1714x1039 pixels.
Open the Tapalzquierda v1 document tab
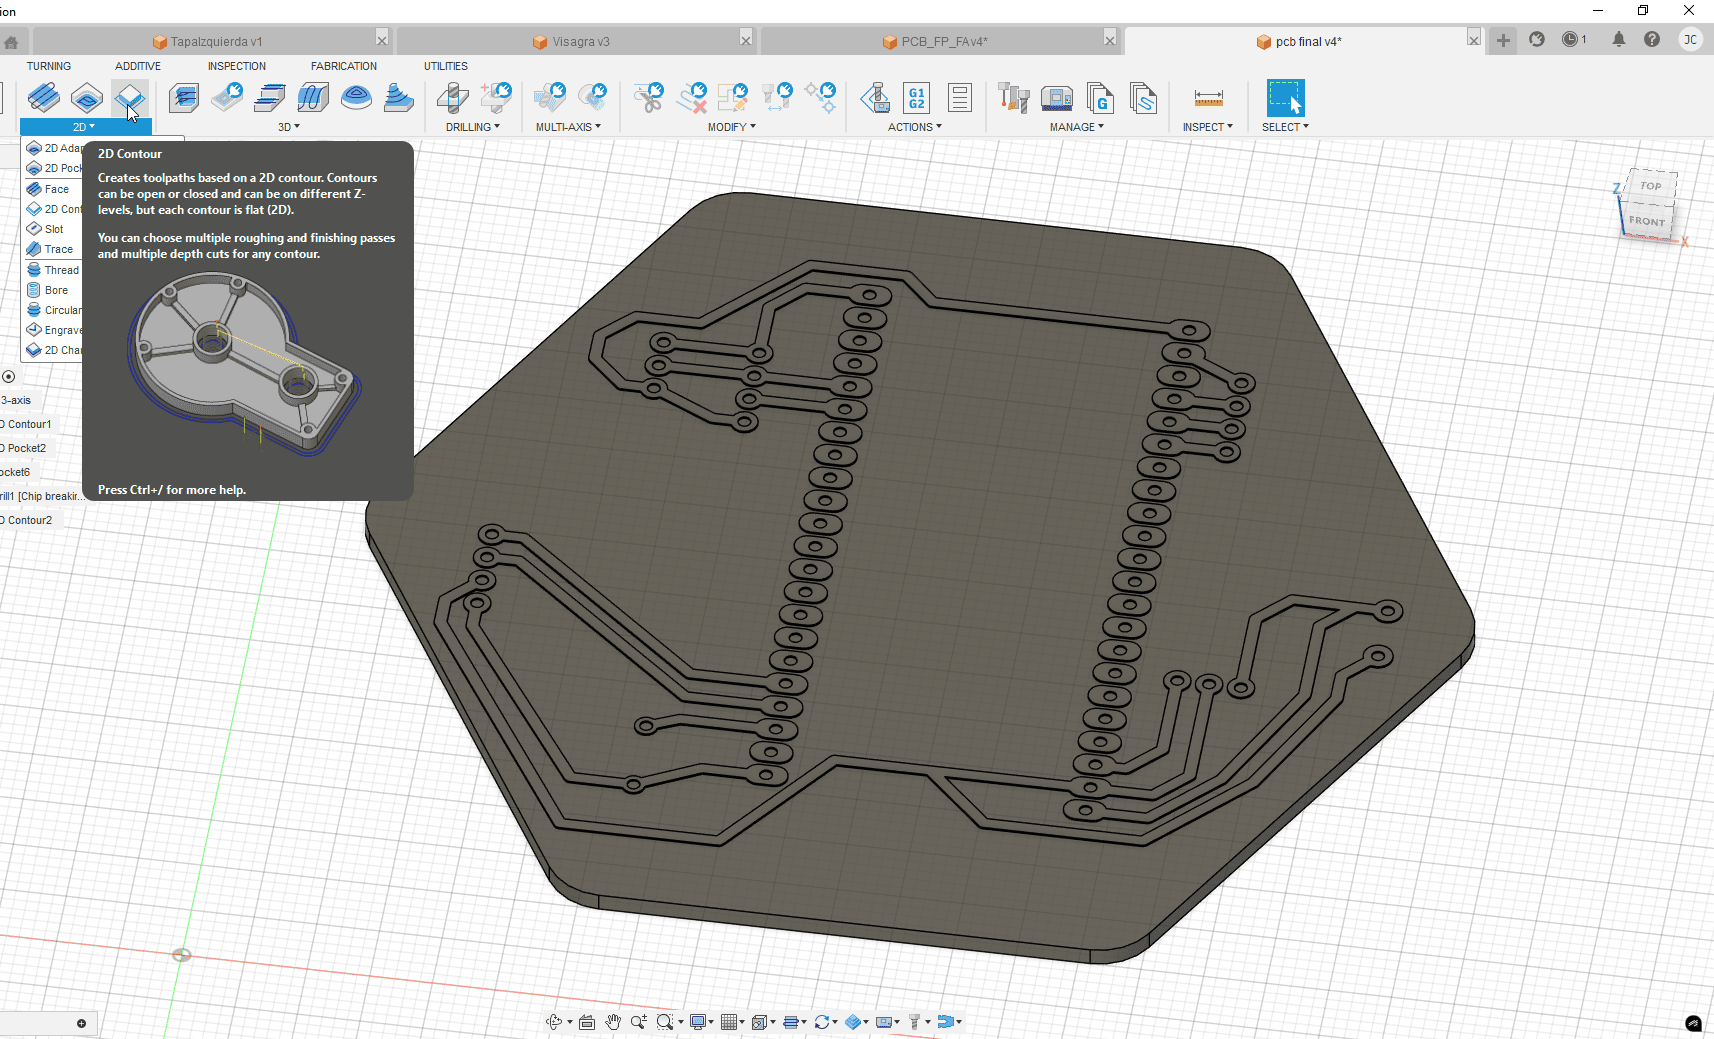click(206, 41)
